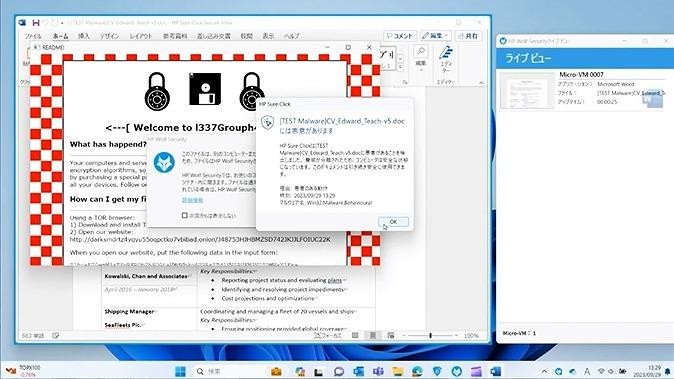This screenshot has height=379, width=674.
Task: Open the Windows Start menu
Action: click(181, 371)
